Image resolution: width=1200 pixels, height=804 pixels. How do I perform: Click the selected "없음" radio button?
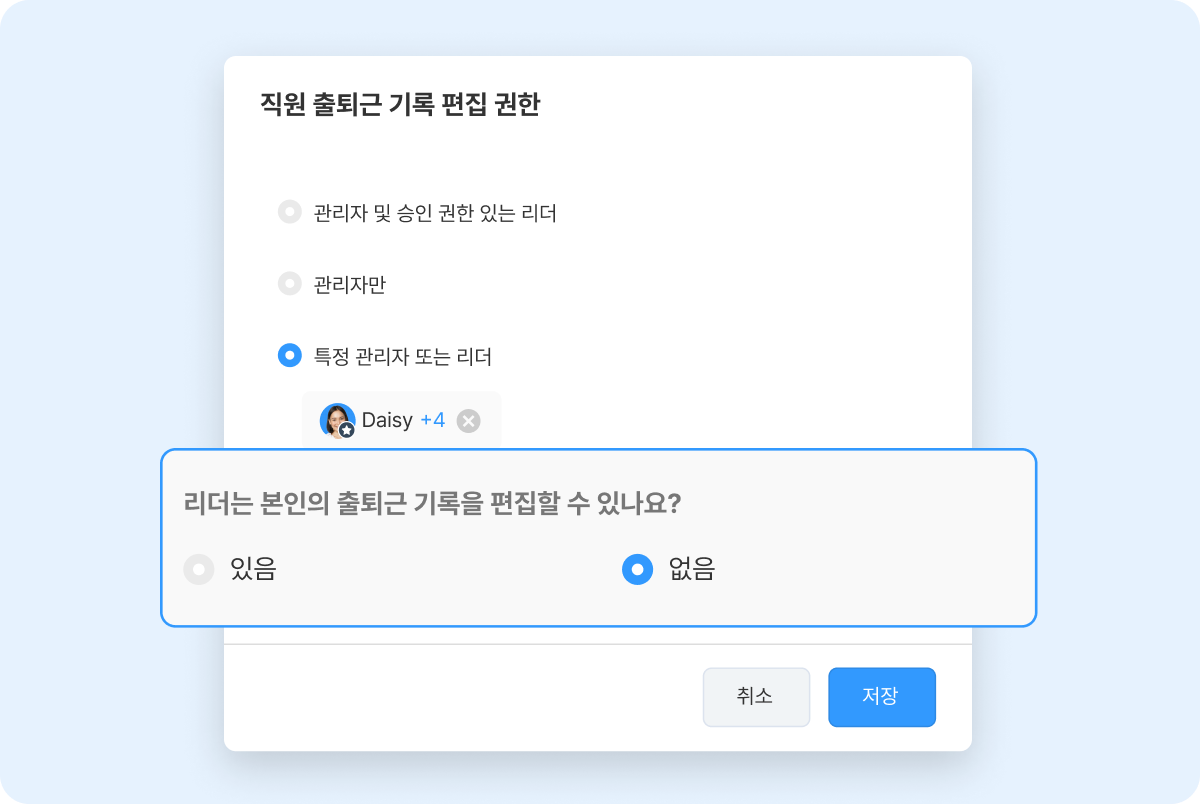click(x=637, y=570)
